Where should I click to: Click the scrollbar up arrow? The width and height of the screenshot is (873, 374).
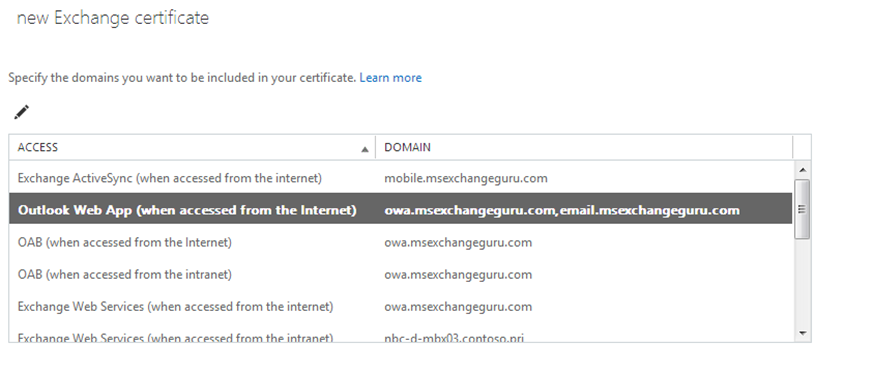coord(802,170)
